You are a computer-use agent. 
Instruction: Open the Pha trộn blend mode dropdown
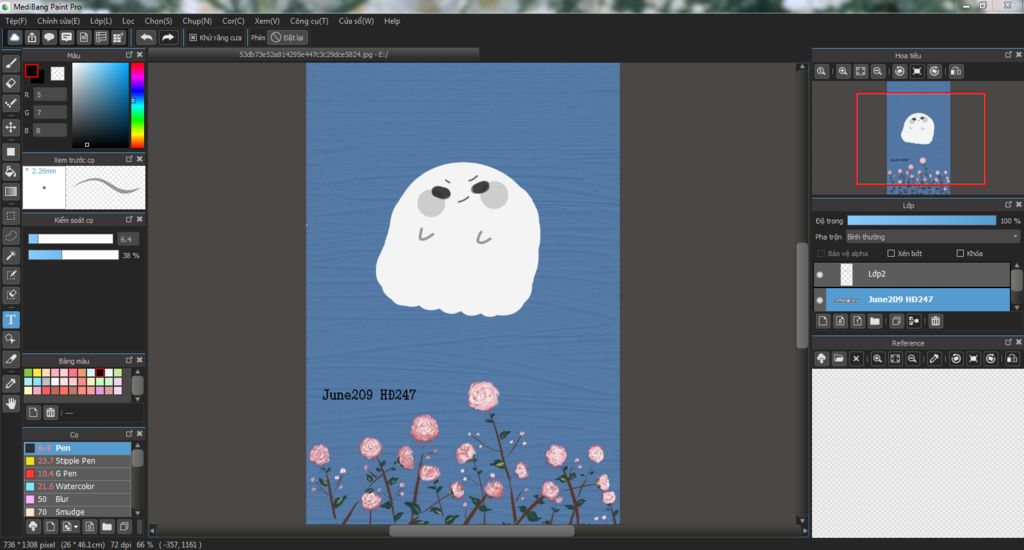[x=933, y=236]
